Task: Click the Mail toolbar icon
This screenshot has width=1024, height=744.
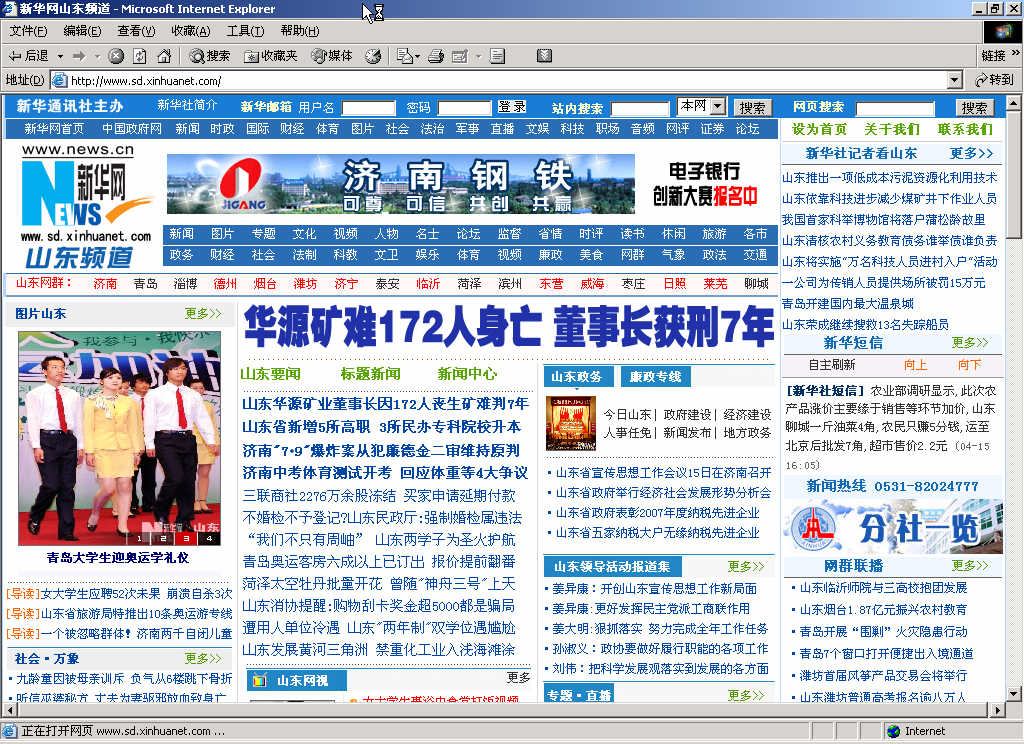Action: (x=405, y=56)
